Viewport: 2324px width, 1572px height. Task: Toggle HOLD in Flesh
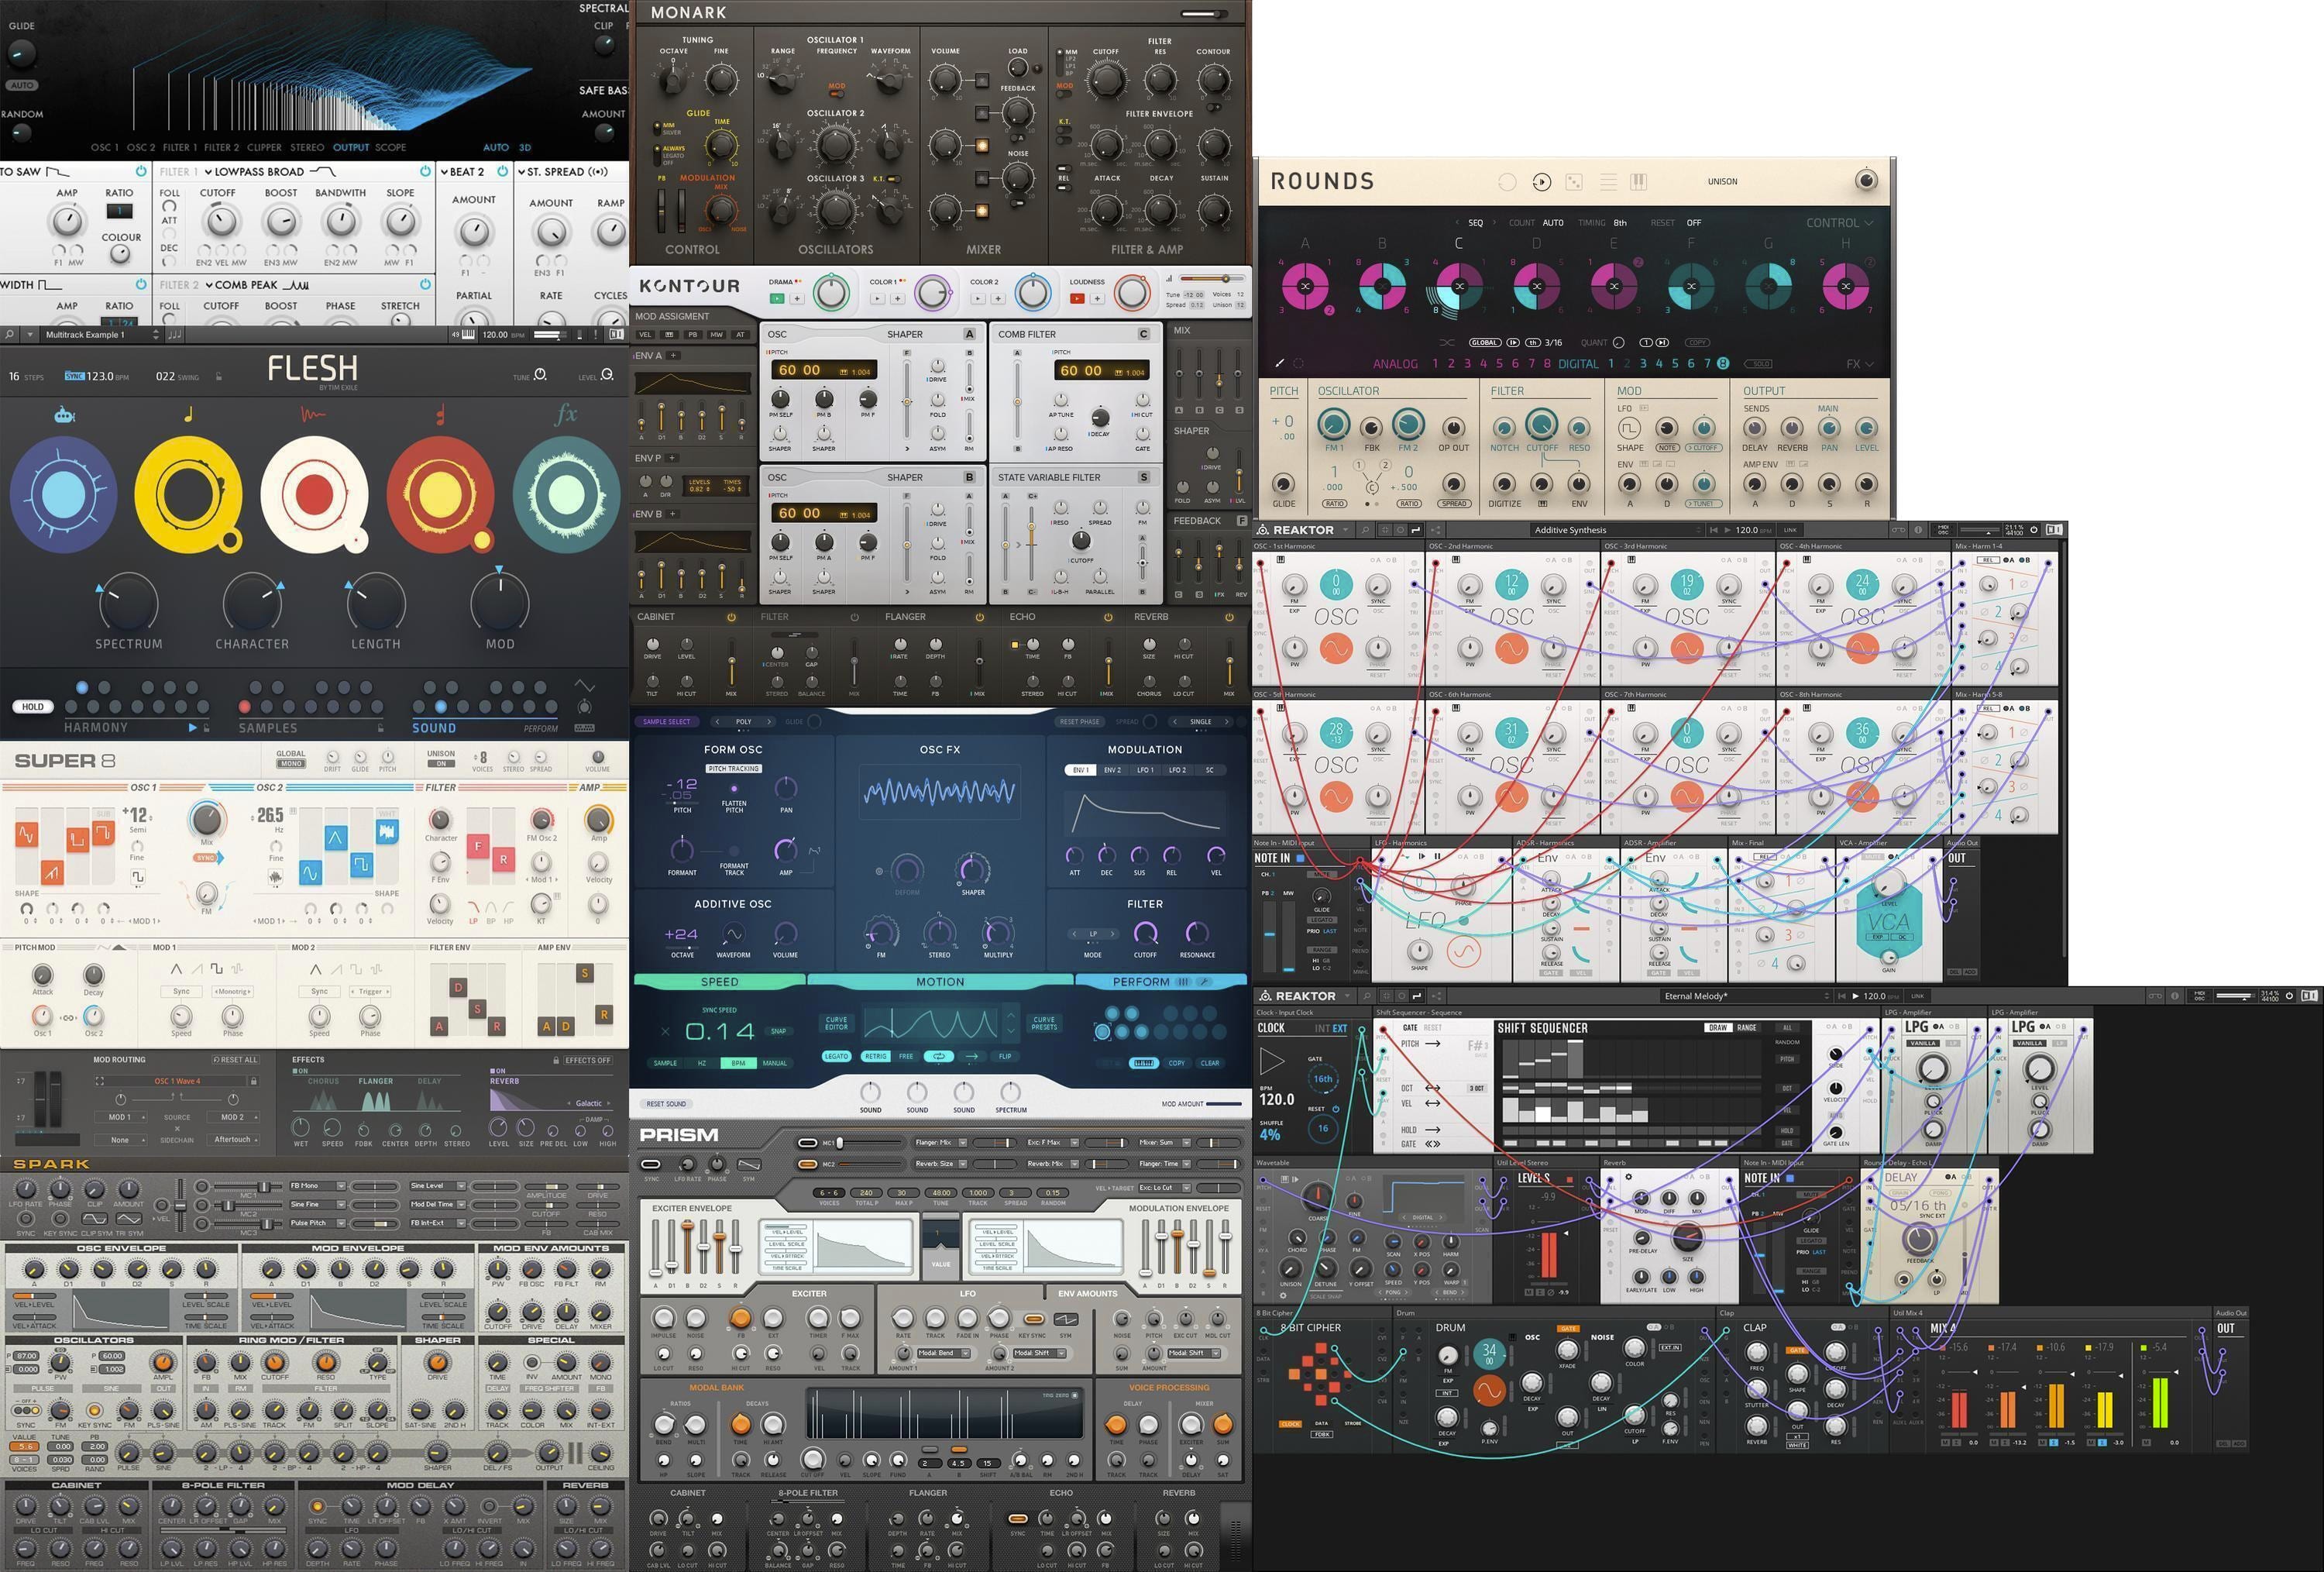(32, 706)
